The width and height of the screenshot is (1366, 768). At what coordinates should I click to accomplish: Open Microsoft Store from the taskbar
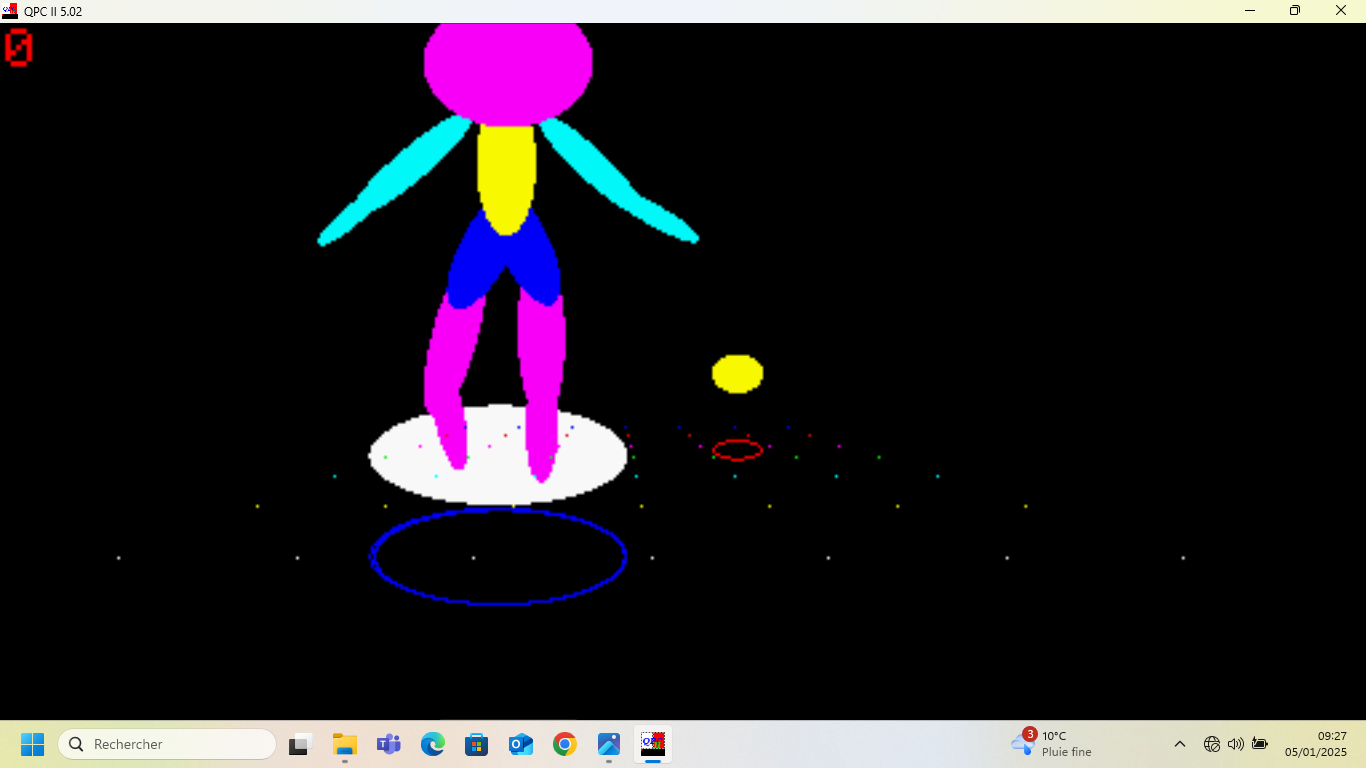(x=477, y=744)
